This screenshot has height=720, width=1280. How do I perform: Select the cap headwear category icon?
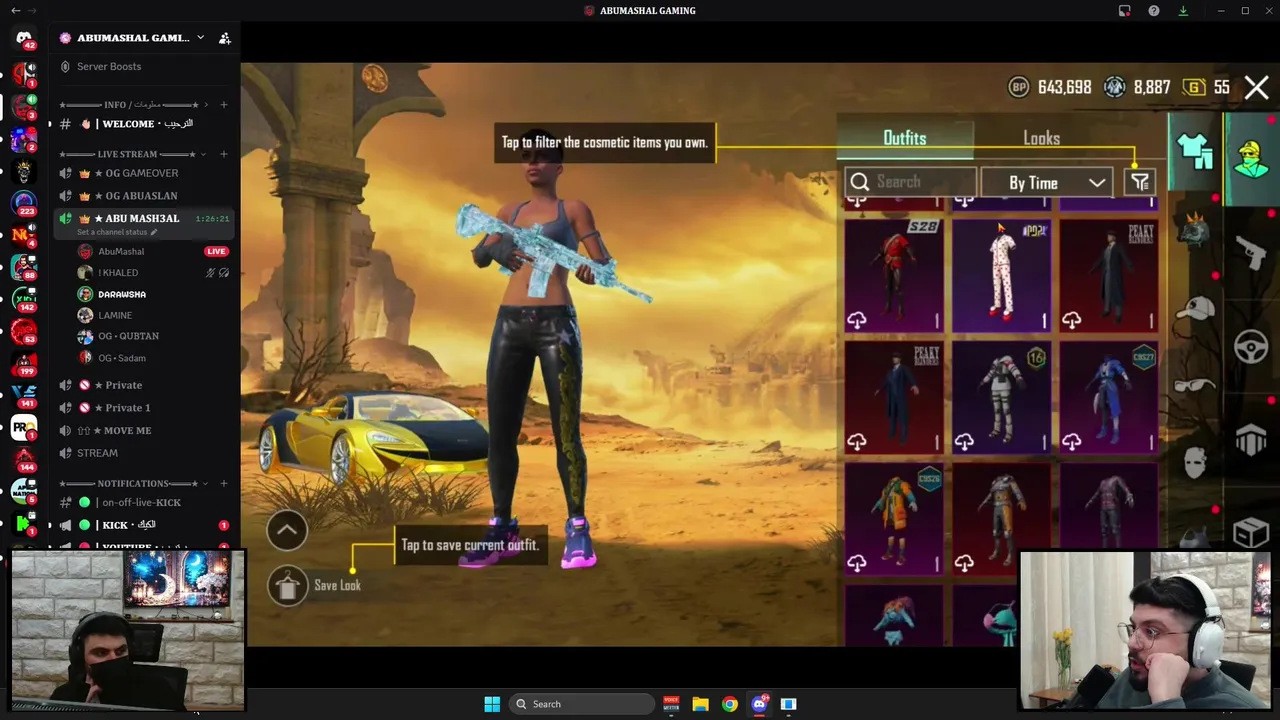(1195, 309)
